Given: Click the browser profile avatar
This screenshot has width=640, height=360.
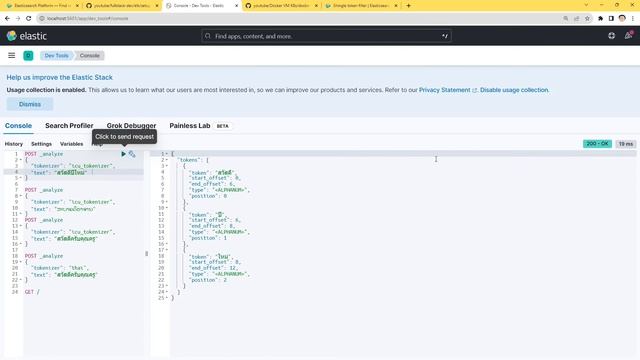Looking at the screenshot, I should (x=622, y=18).
